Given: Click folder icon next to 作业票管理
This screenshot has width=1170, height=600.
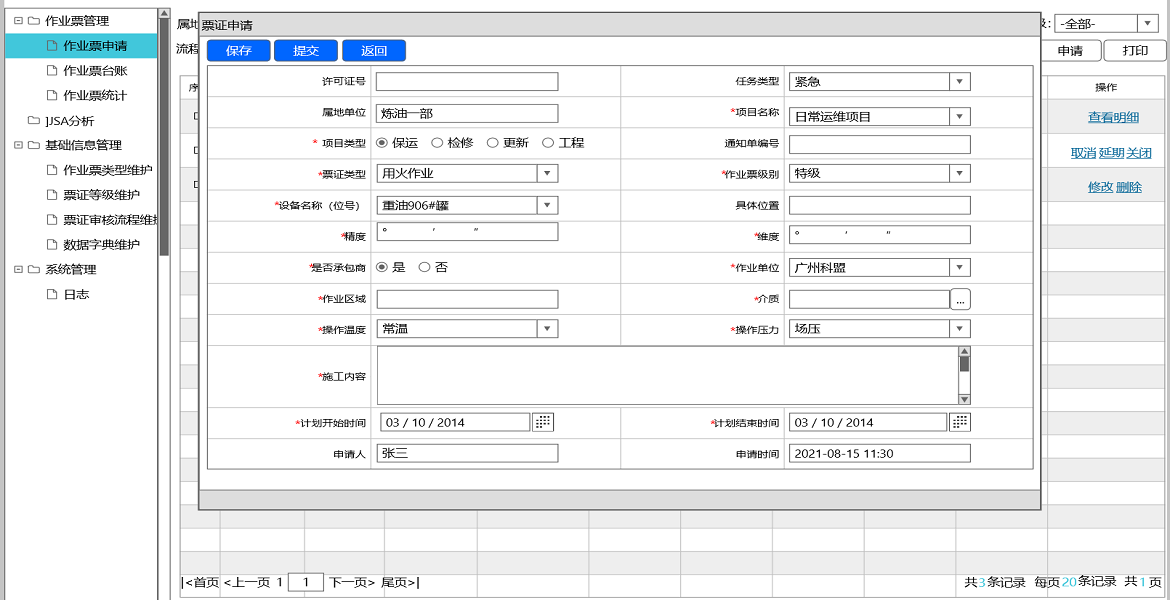Looking at the screenshot, I should pyautogui.click(x=34, y=21).
